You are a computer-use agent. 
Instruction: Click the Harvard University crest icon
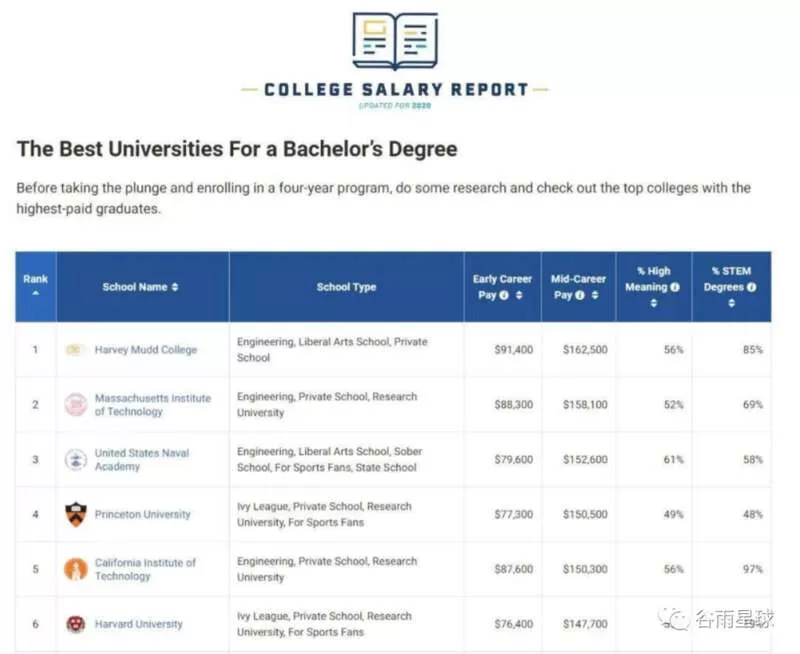click(76, 624)
